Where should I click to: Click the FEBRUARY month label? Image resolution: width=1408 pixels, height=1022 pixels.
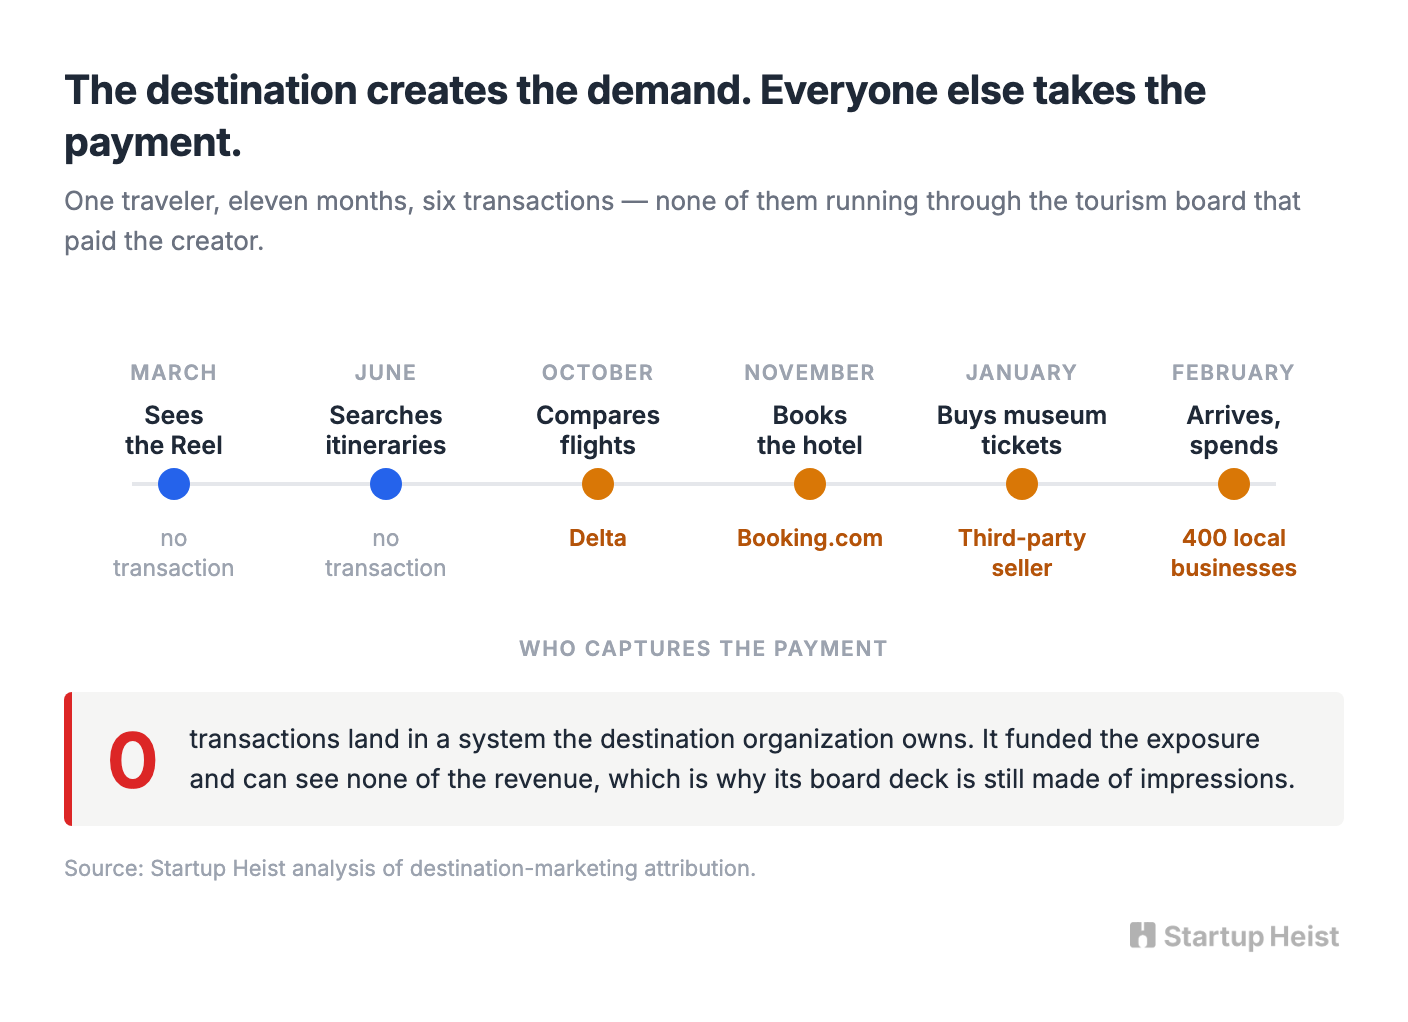point(1234,373)
